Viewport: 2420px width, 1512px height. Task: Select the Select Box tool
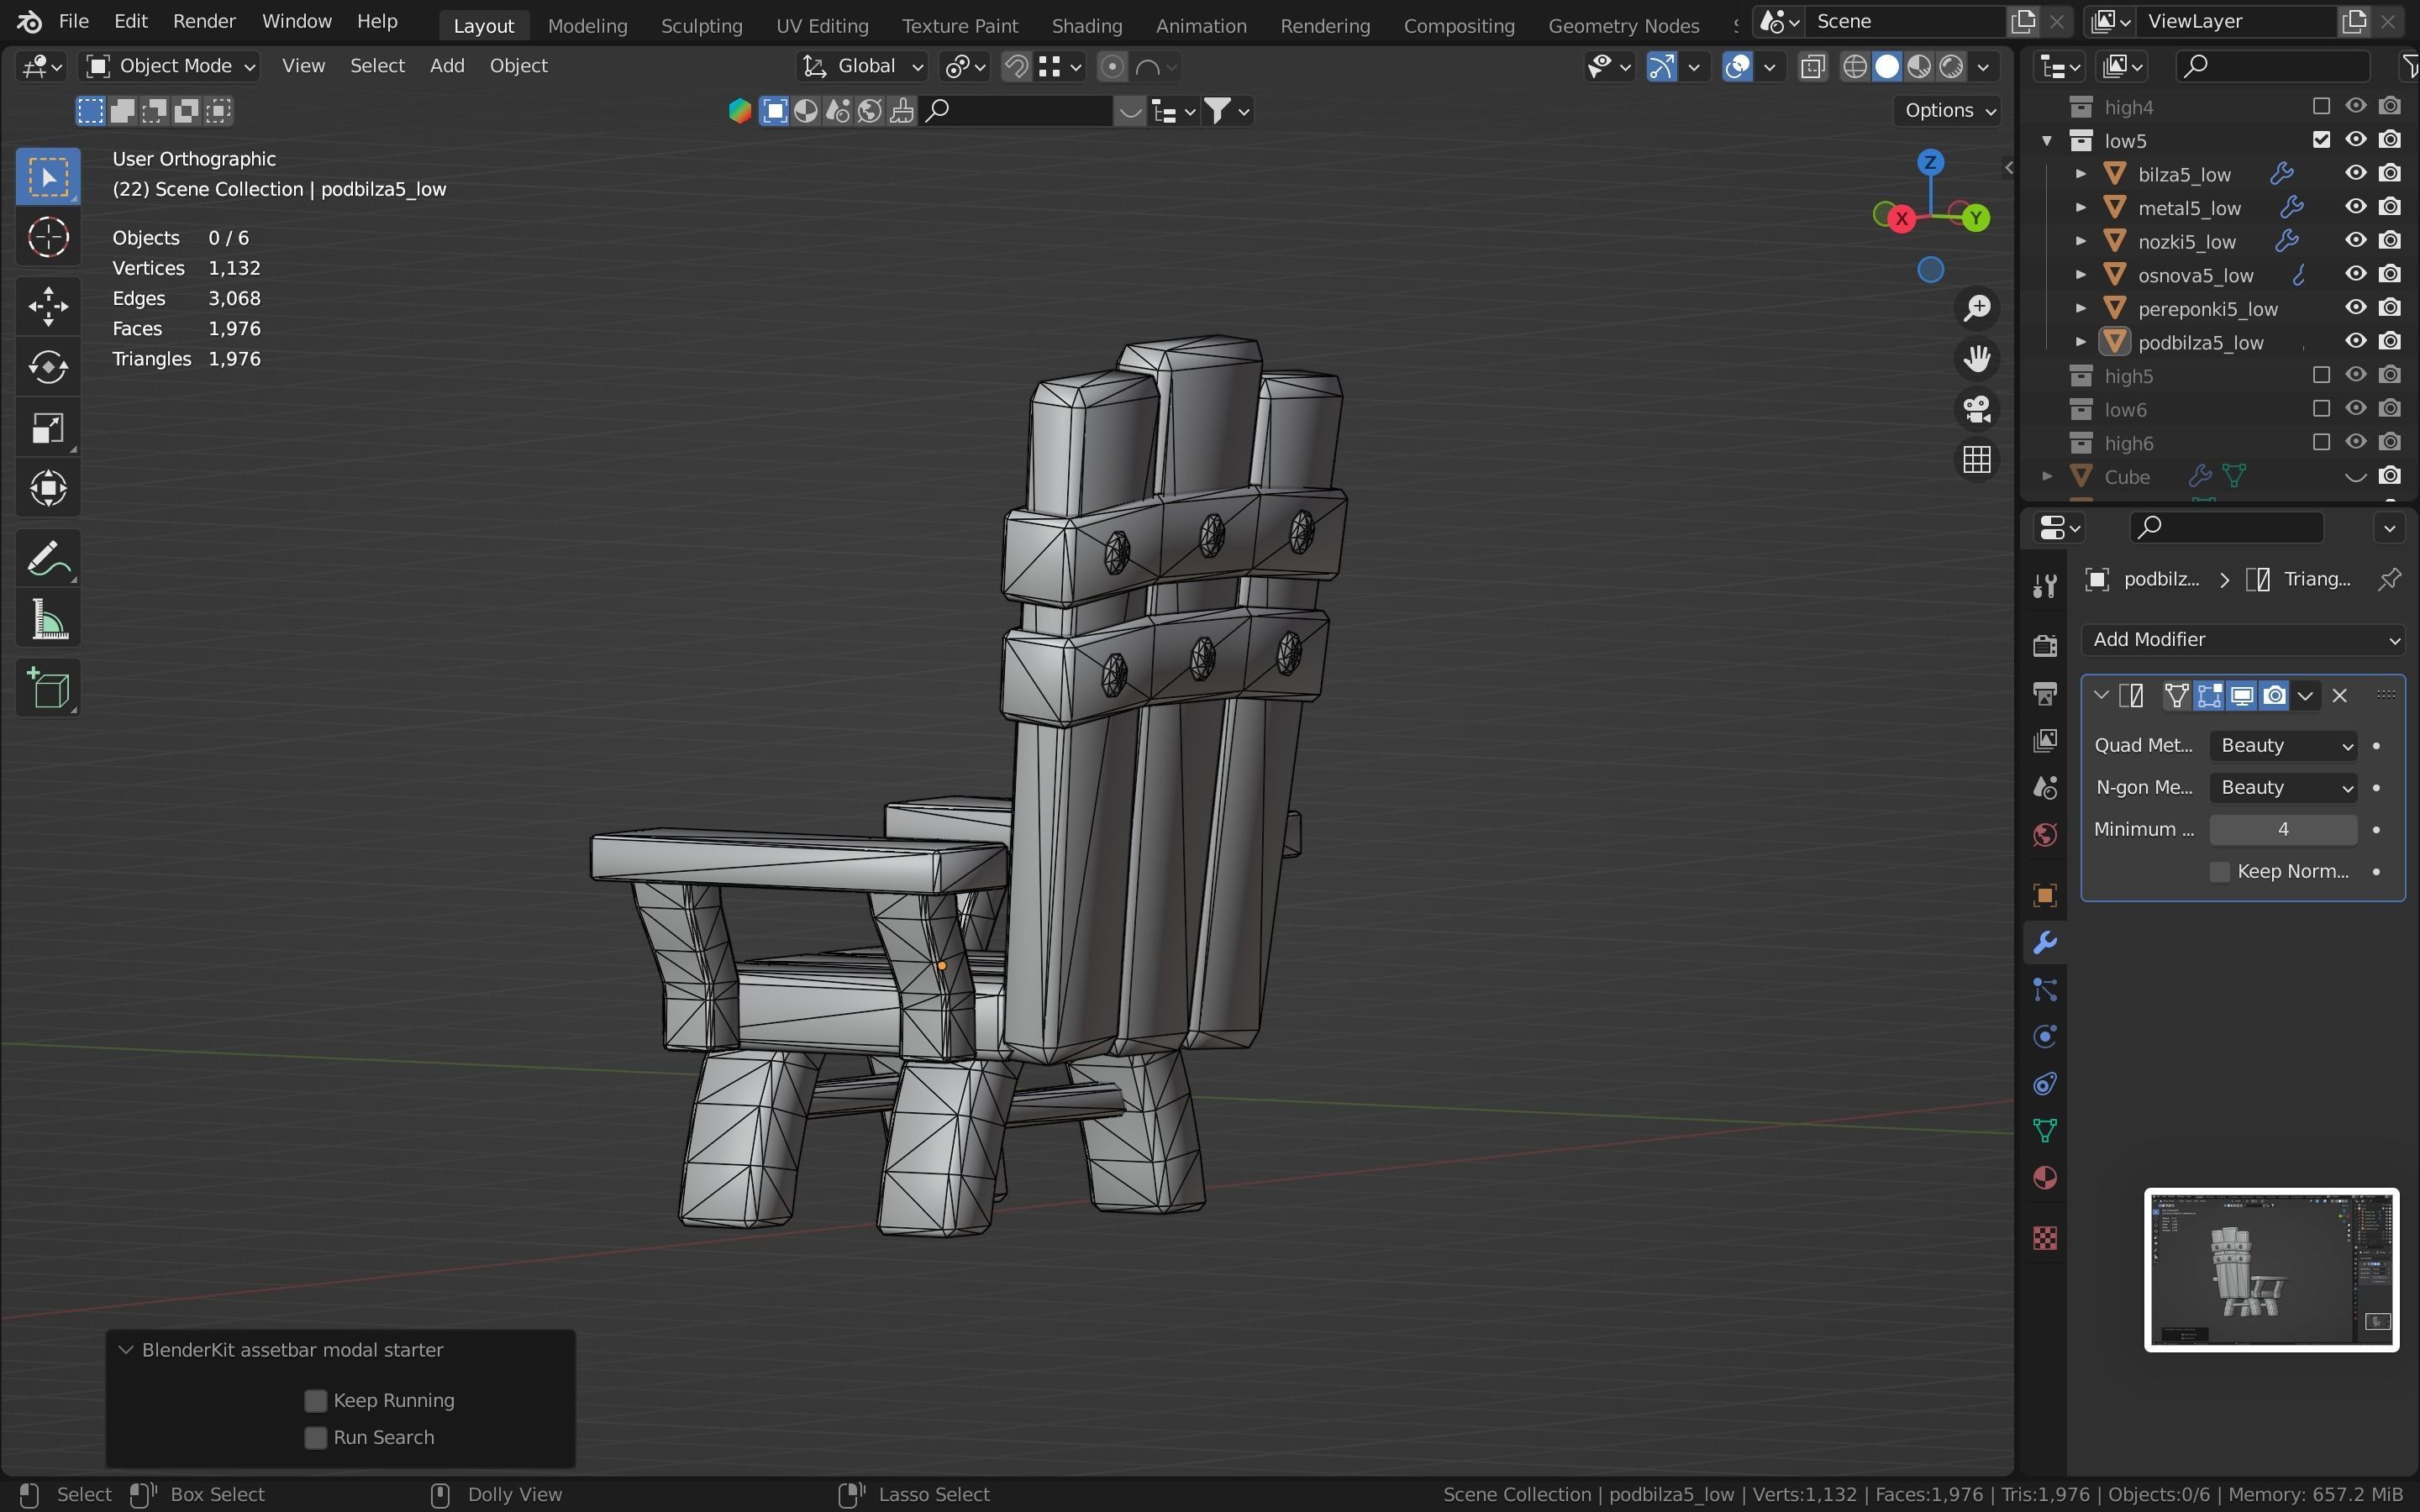(x=48, y=177)
